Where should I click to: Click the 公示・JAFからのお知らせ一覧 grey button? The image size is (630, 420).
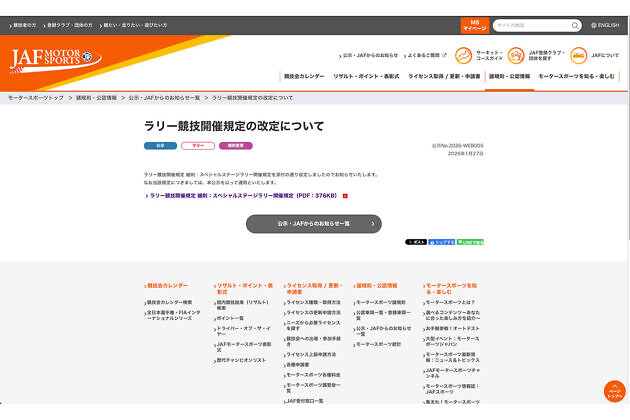point(314,224)
